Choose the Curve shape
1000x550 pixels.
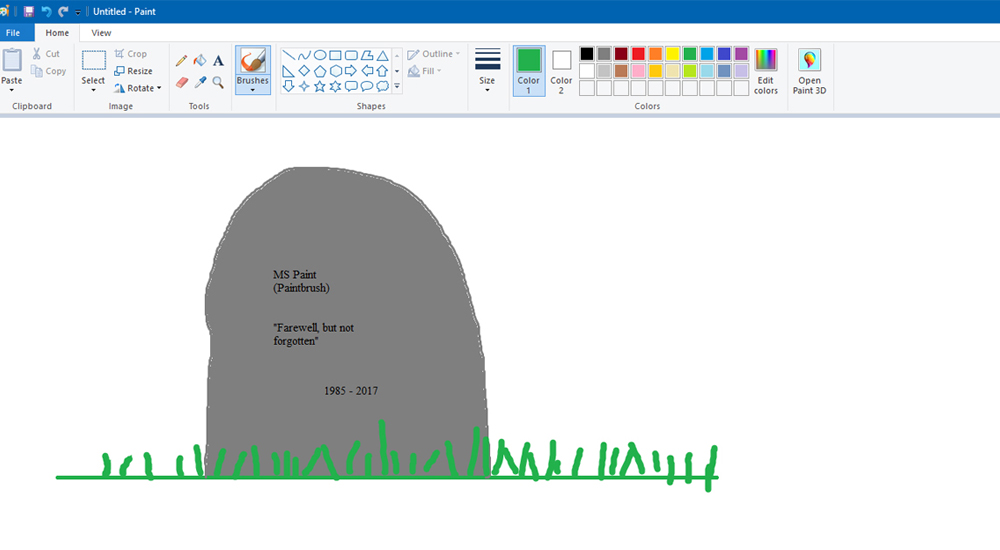click(304, 56)
